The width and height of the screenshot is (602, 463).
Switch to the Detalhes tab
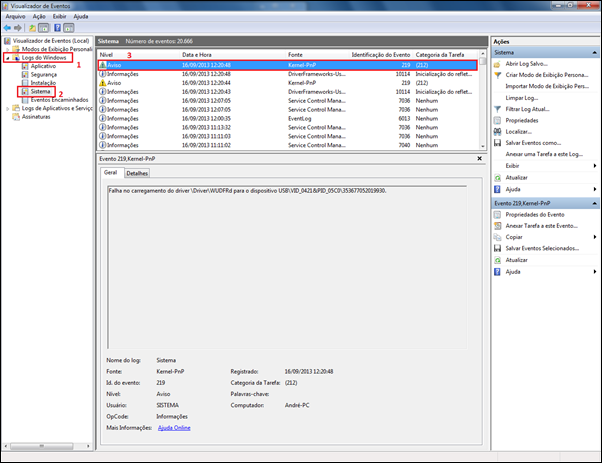(x=137, y=174)
